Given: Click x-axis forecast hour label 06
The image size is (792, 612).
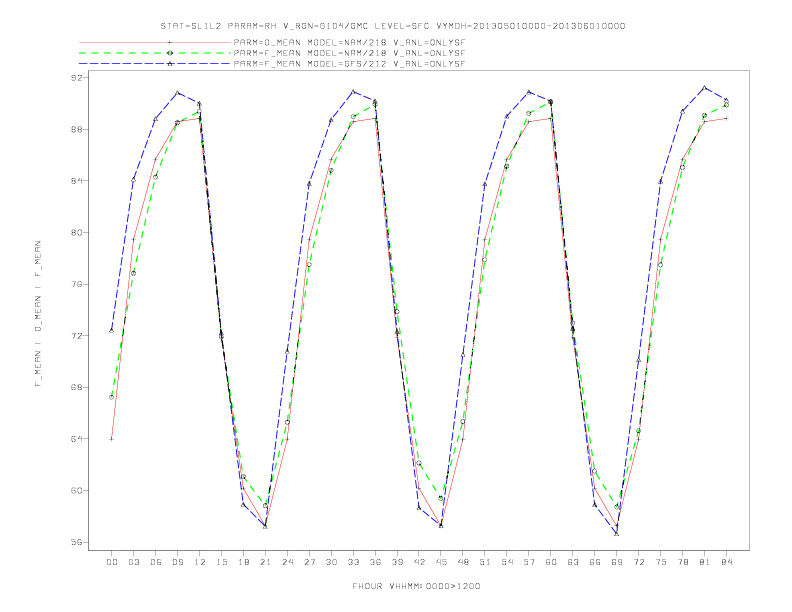Looking at the screenshot, I should (156, 562).
